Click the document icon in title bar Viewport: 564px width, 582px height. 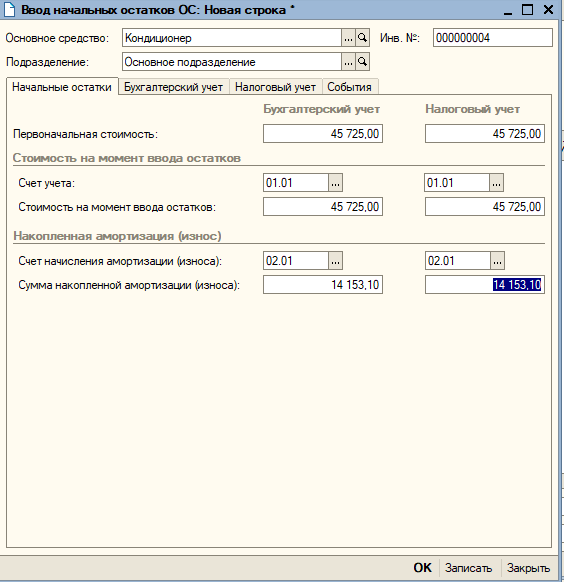[9, 10]
